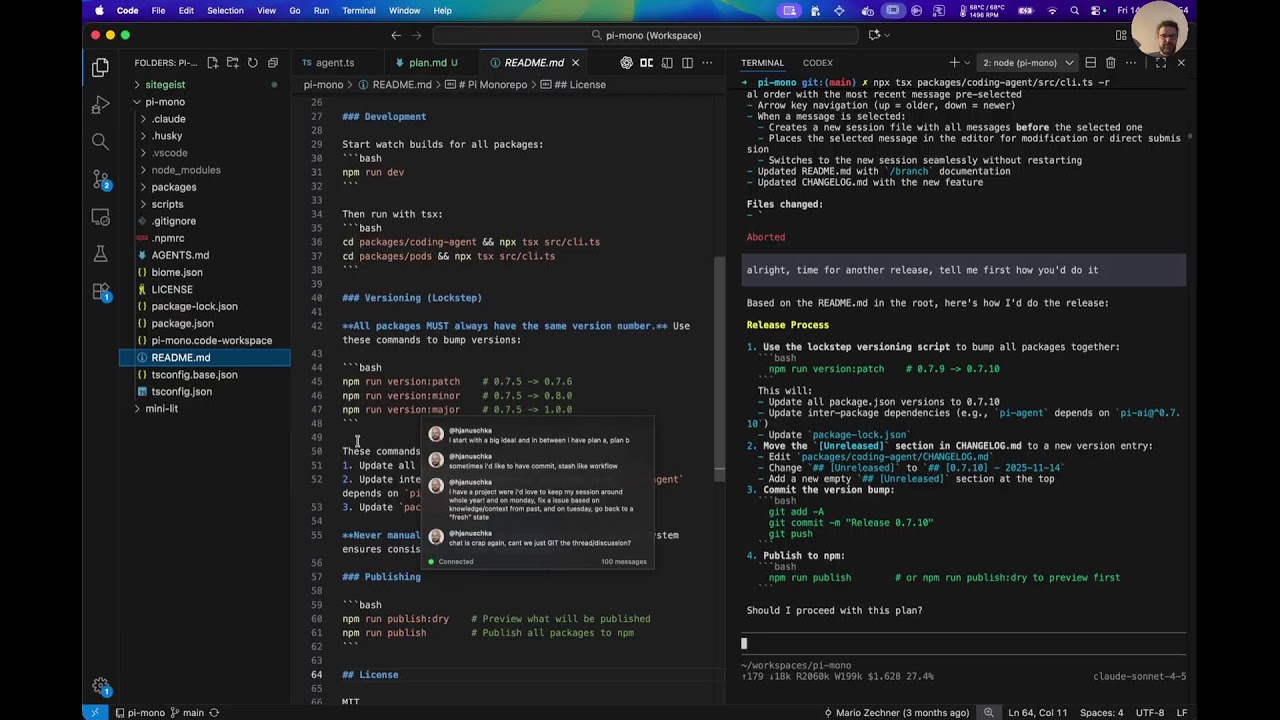
Task: Click the ## License breadcrumb item
Action: [x=574, y=85]
